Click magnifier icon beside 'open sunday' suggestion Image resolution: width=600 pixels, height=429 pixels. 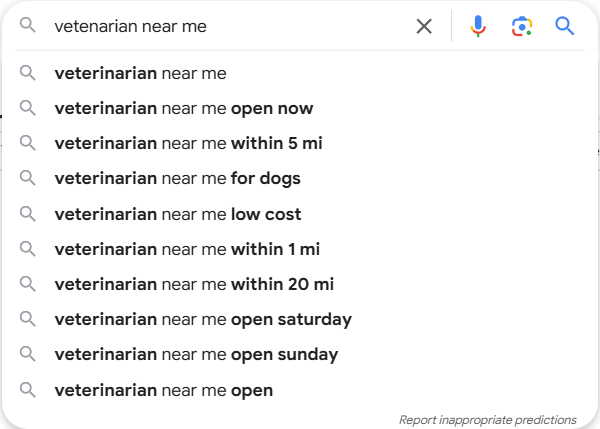click(28, 354)
